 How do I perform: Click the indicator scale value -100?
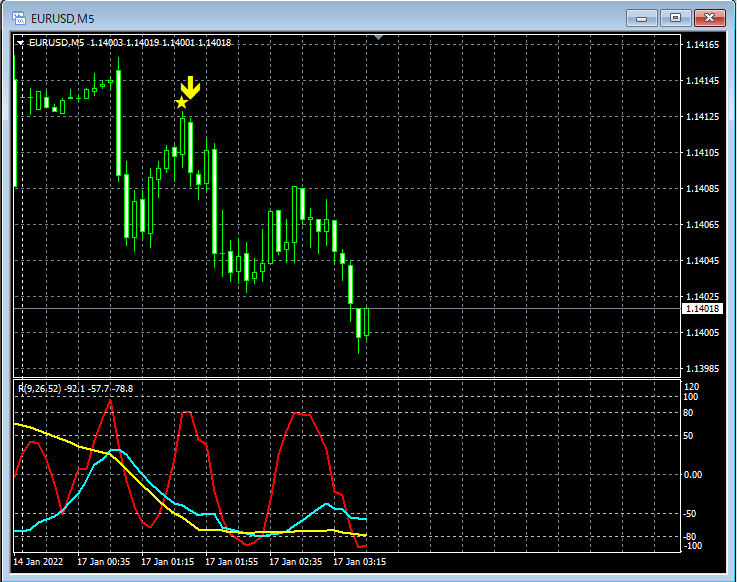692,546
